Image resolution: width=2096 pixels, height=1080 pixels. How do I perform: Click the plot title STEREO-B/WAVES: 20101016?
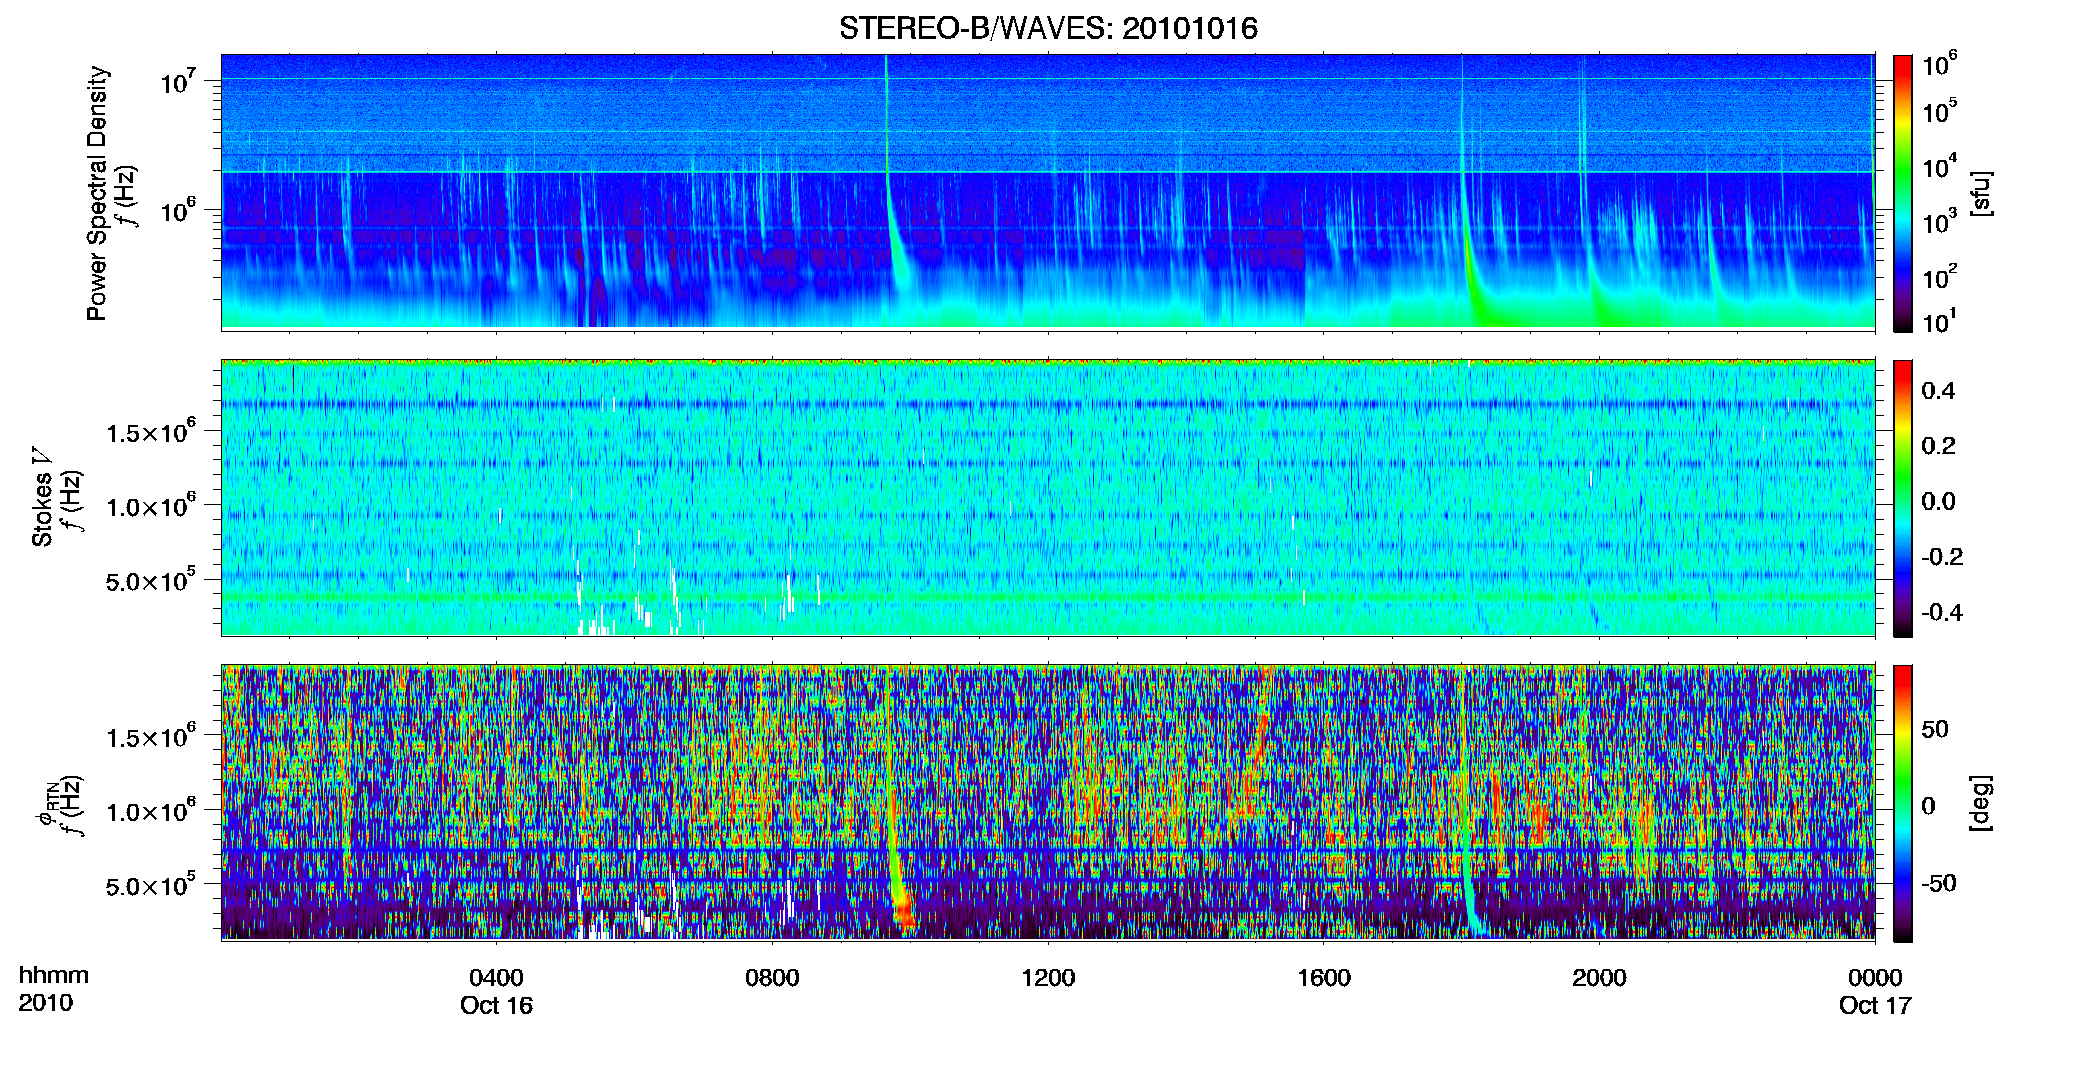(1048, 28)
